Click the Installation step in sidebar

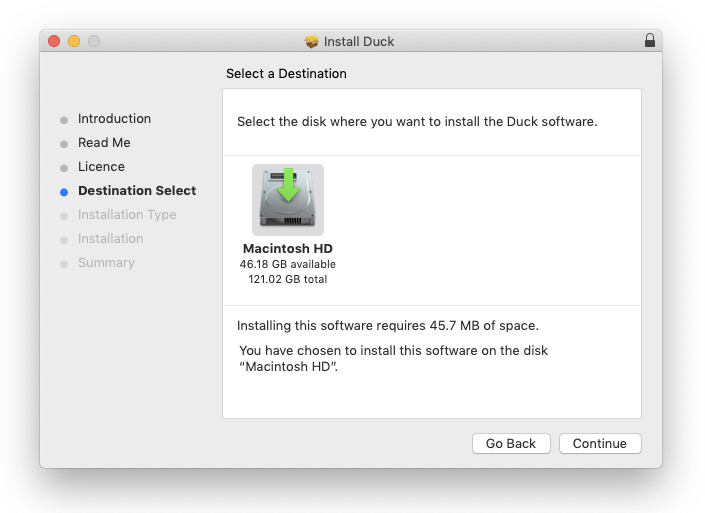[x=110, y=239]
